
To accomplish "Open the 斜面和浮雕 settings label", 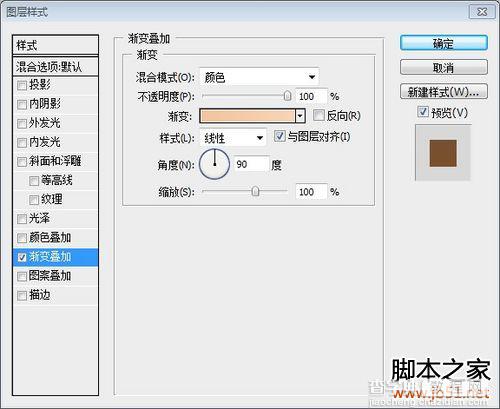I will coord(55,161).
